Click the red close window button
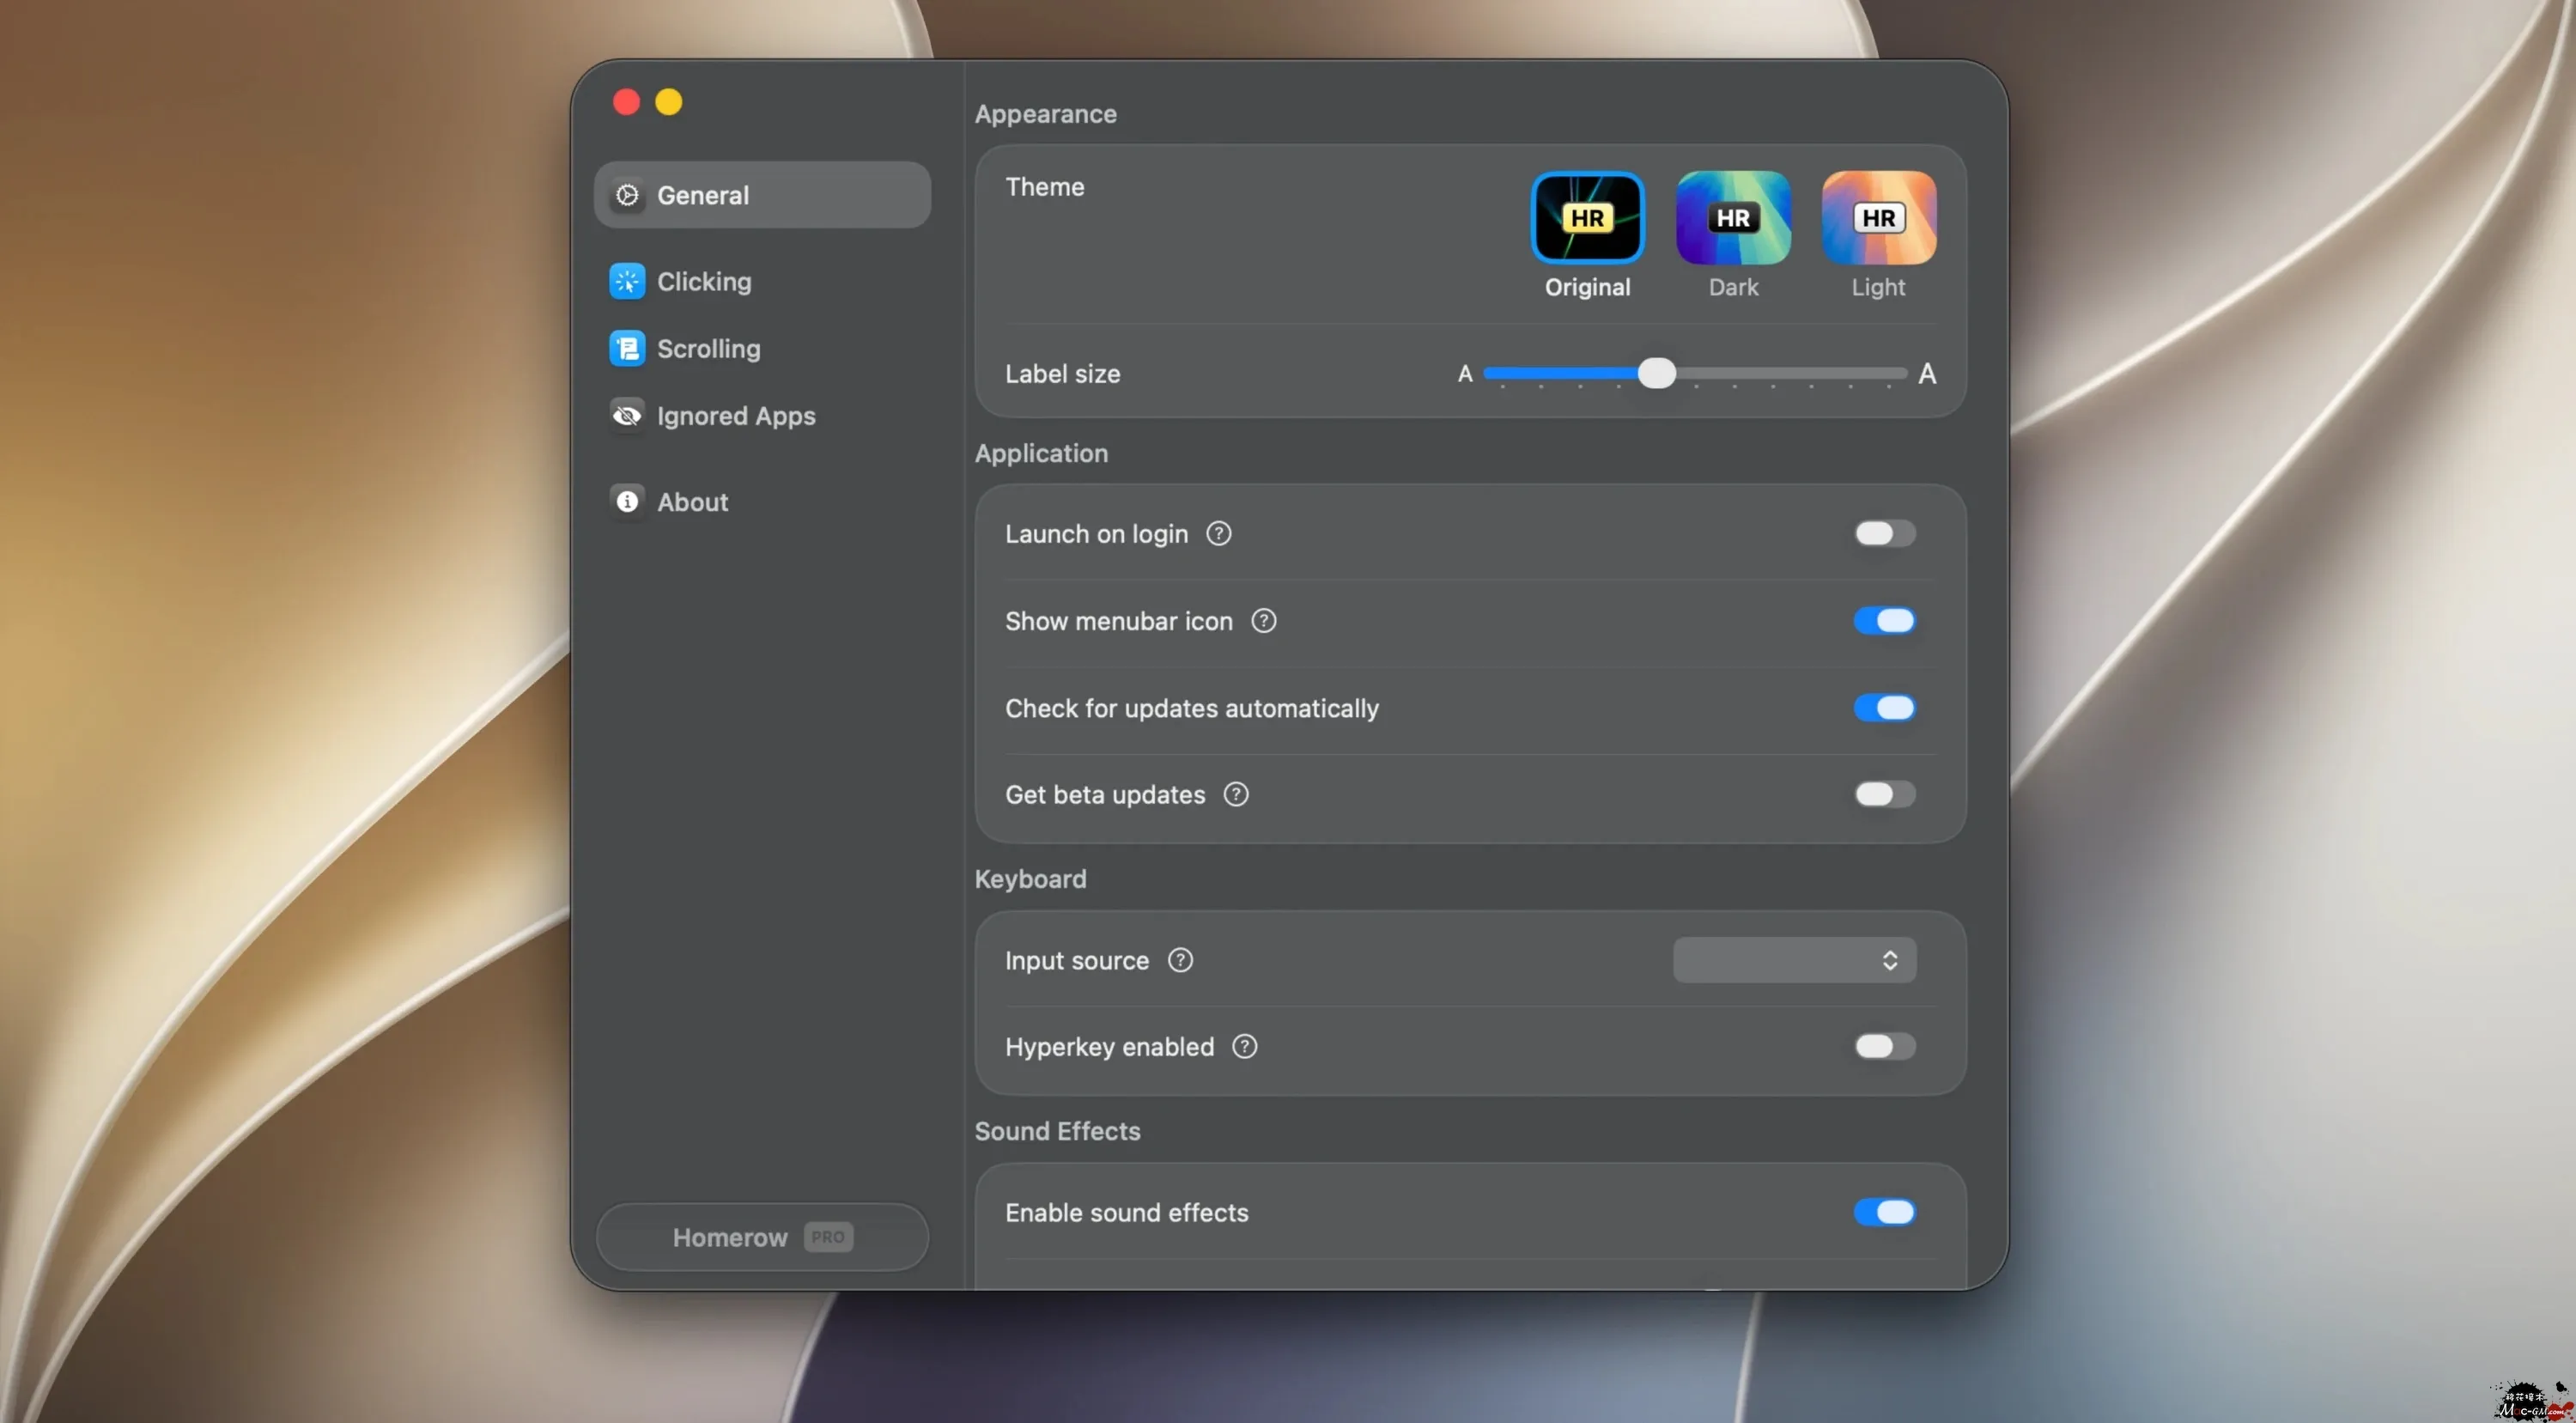Image resolution: width=2576 pixels, height=1423 pixels. 626,102
